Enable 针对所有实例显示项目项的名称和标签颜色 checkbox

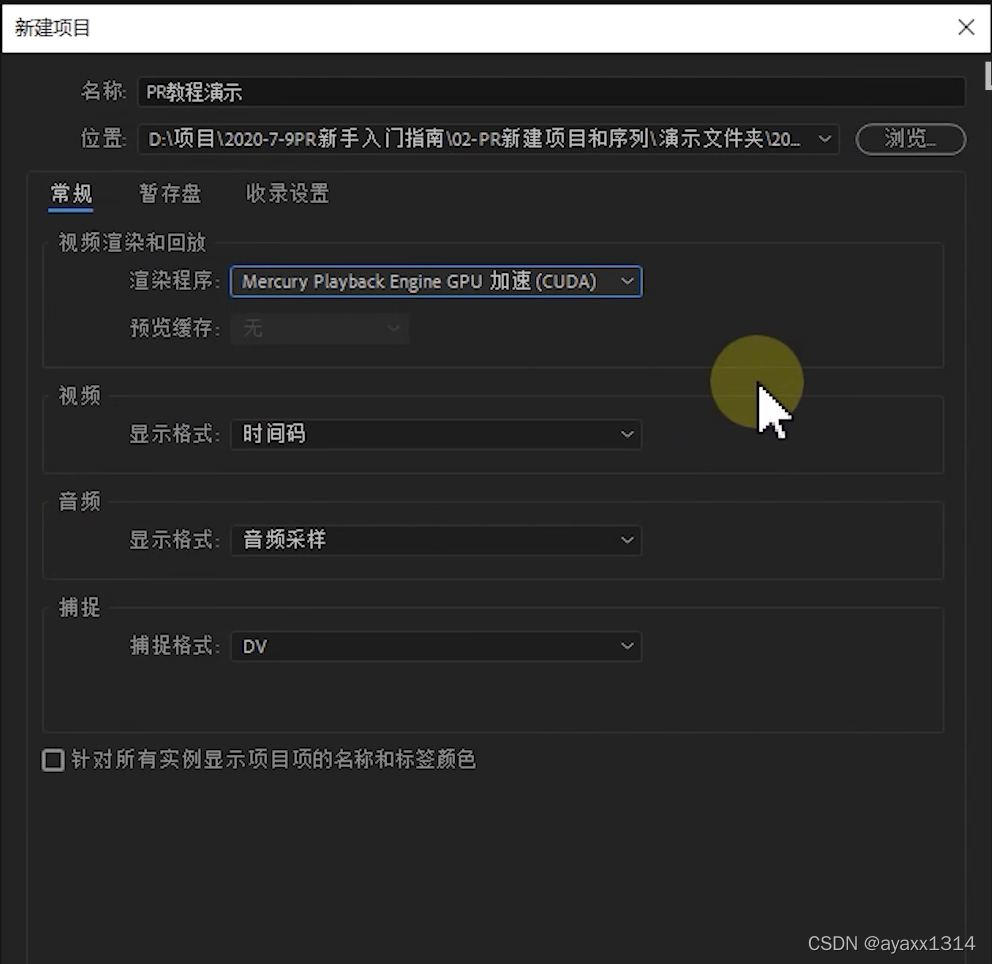tap(53, 760)
